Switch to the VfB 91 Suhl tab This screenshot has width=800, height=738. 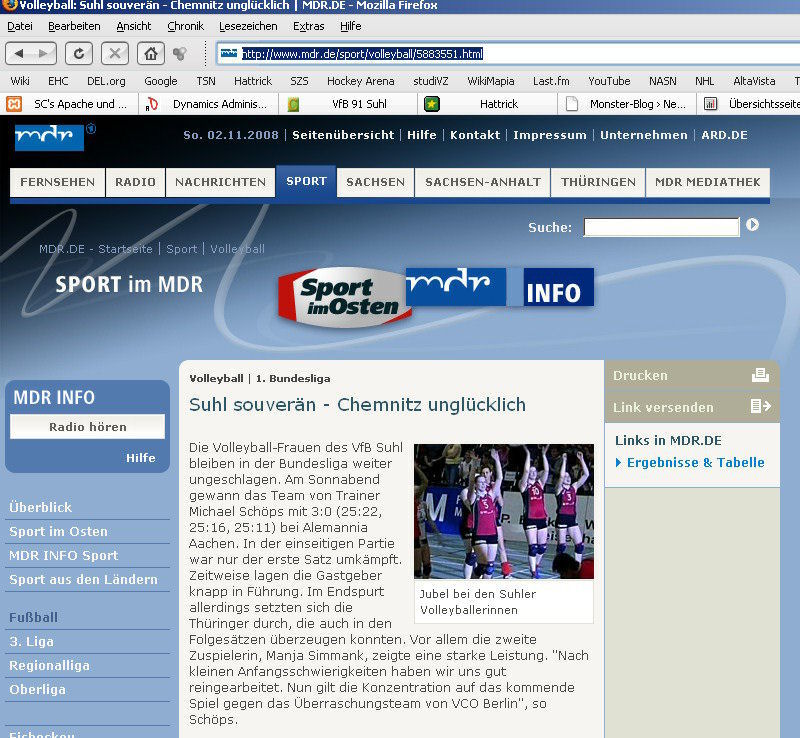[348, 104]
